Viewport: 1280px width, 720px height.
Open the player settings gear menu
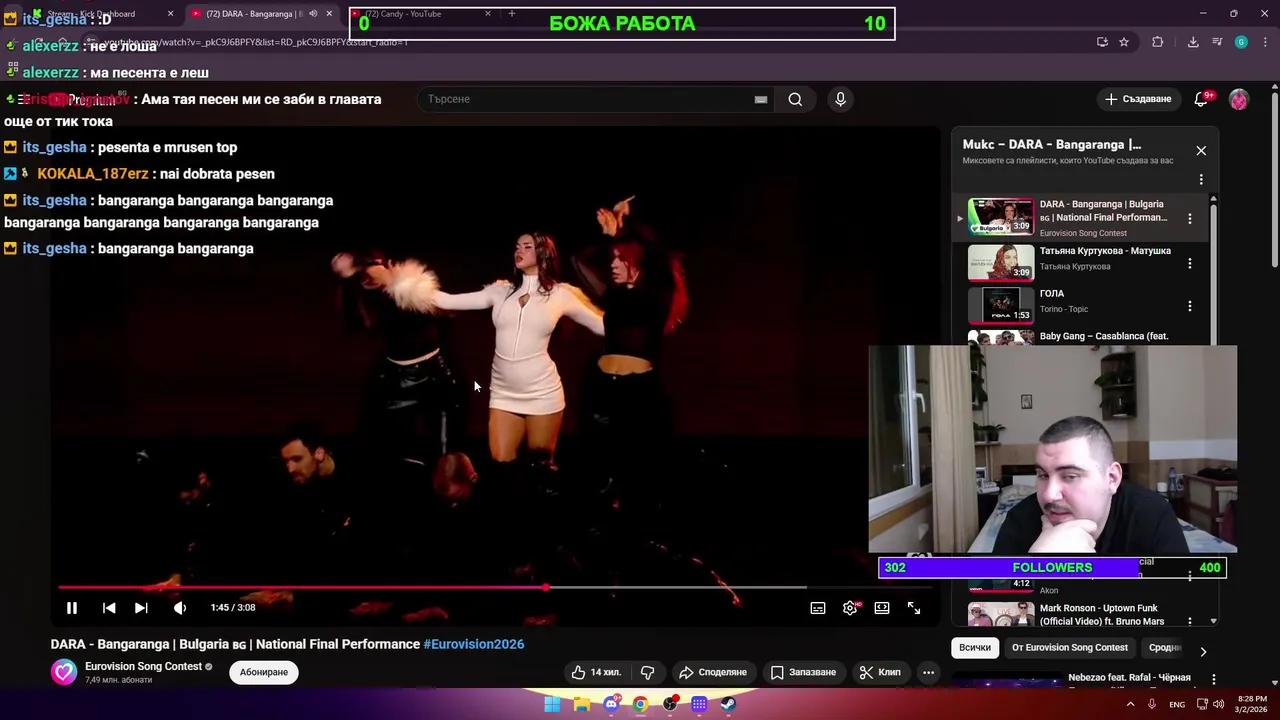(850, 608)
